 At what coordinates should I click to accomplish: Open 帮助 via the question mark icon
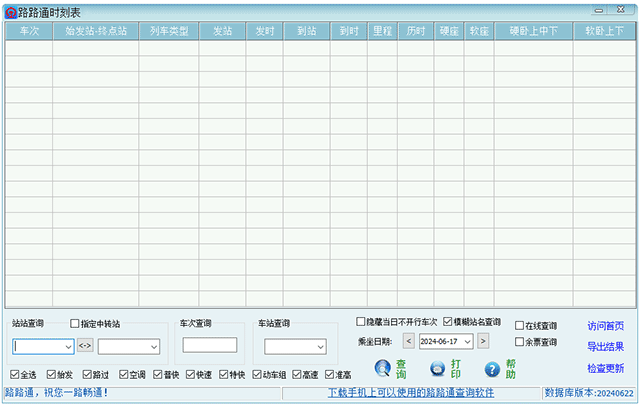coord(492,369)
